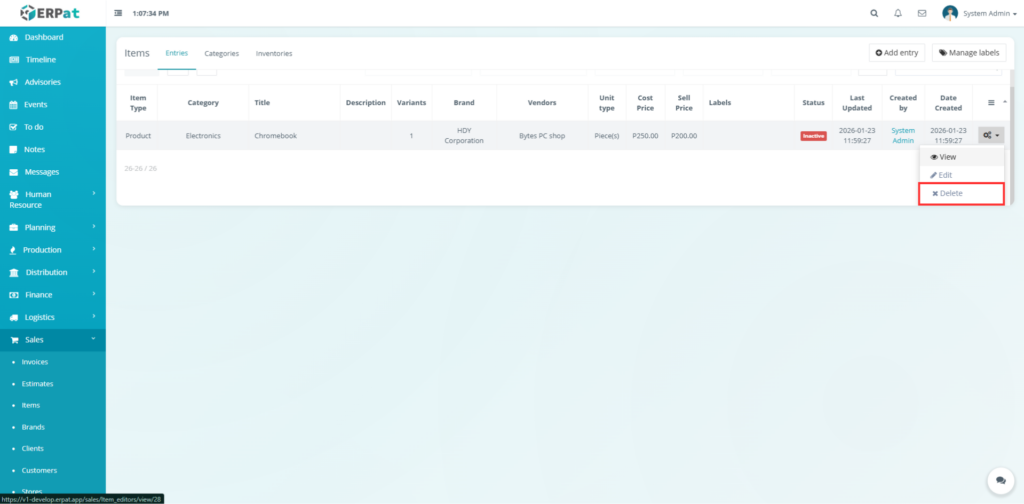The height and width of the screenshot is (504, 1024).
Task: Click the System Admin avatar picture
Action: (x=950, y=13)
